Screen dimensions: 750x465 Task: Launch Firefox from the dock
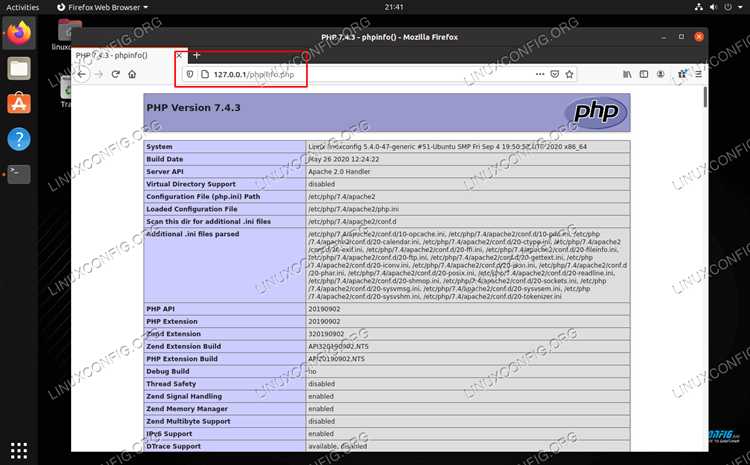(19, 33)
